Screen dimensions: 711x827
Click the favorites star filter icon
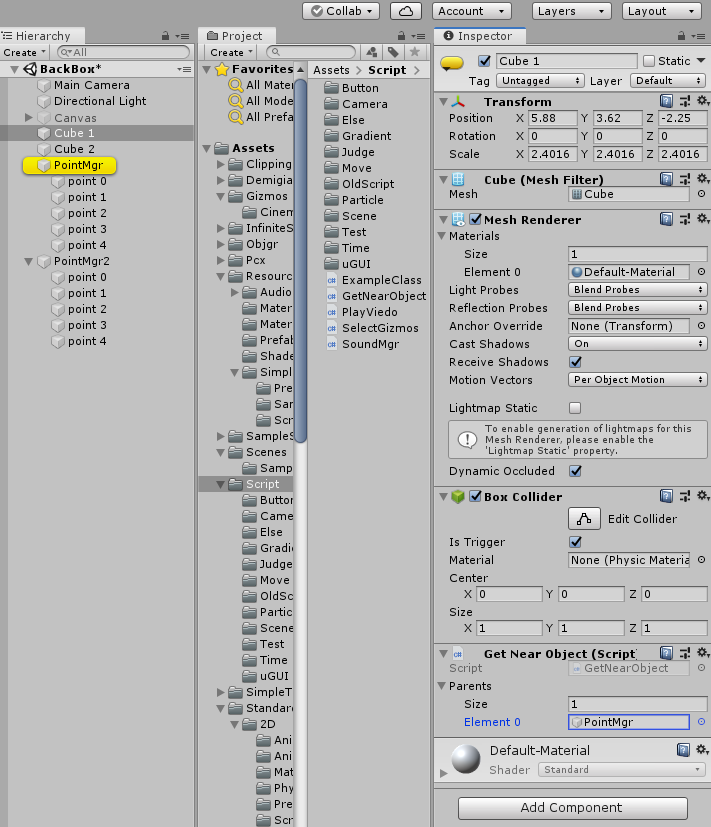tap(415, 52)
